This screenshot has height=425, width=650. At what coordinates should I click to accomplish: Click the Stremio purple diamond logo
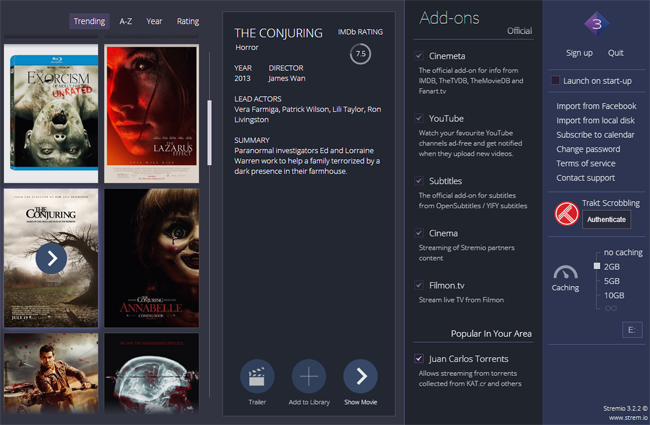tap(597, 24)
